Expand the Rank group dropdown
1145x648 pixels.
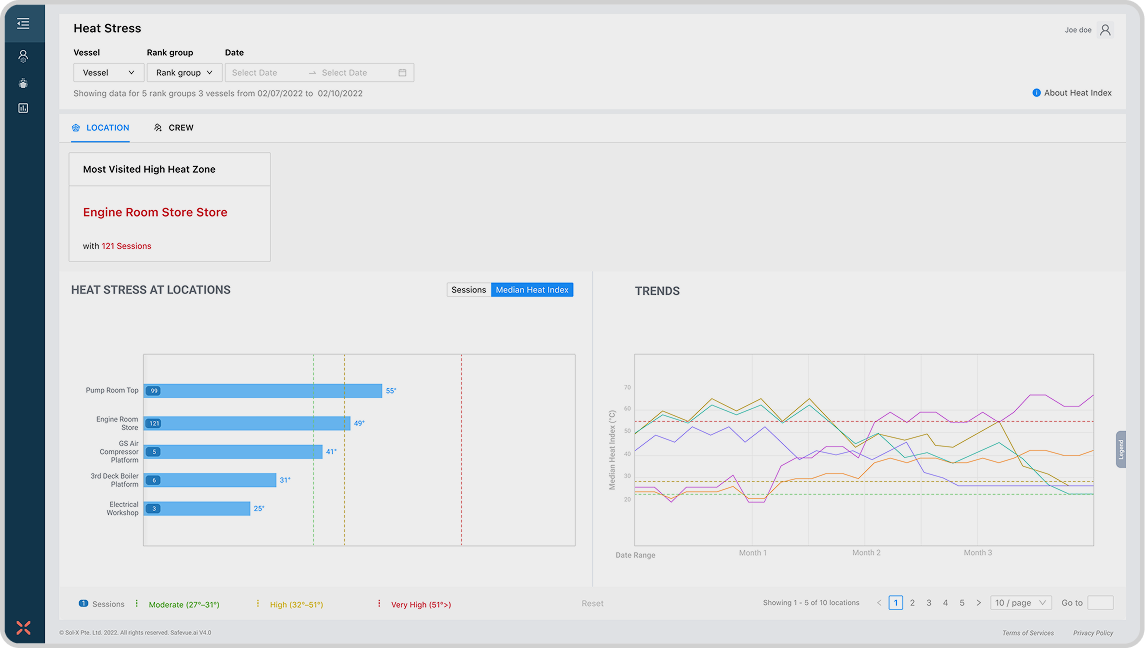point(184,73)
